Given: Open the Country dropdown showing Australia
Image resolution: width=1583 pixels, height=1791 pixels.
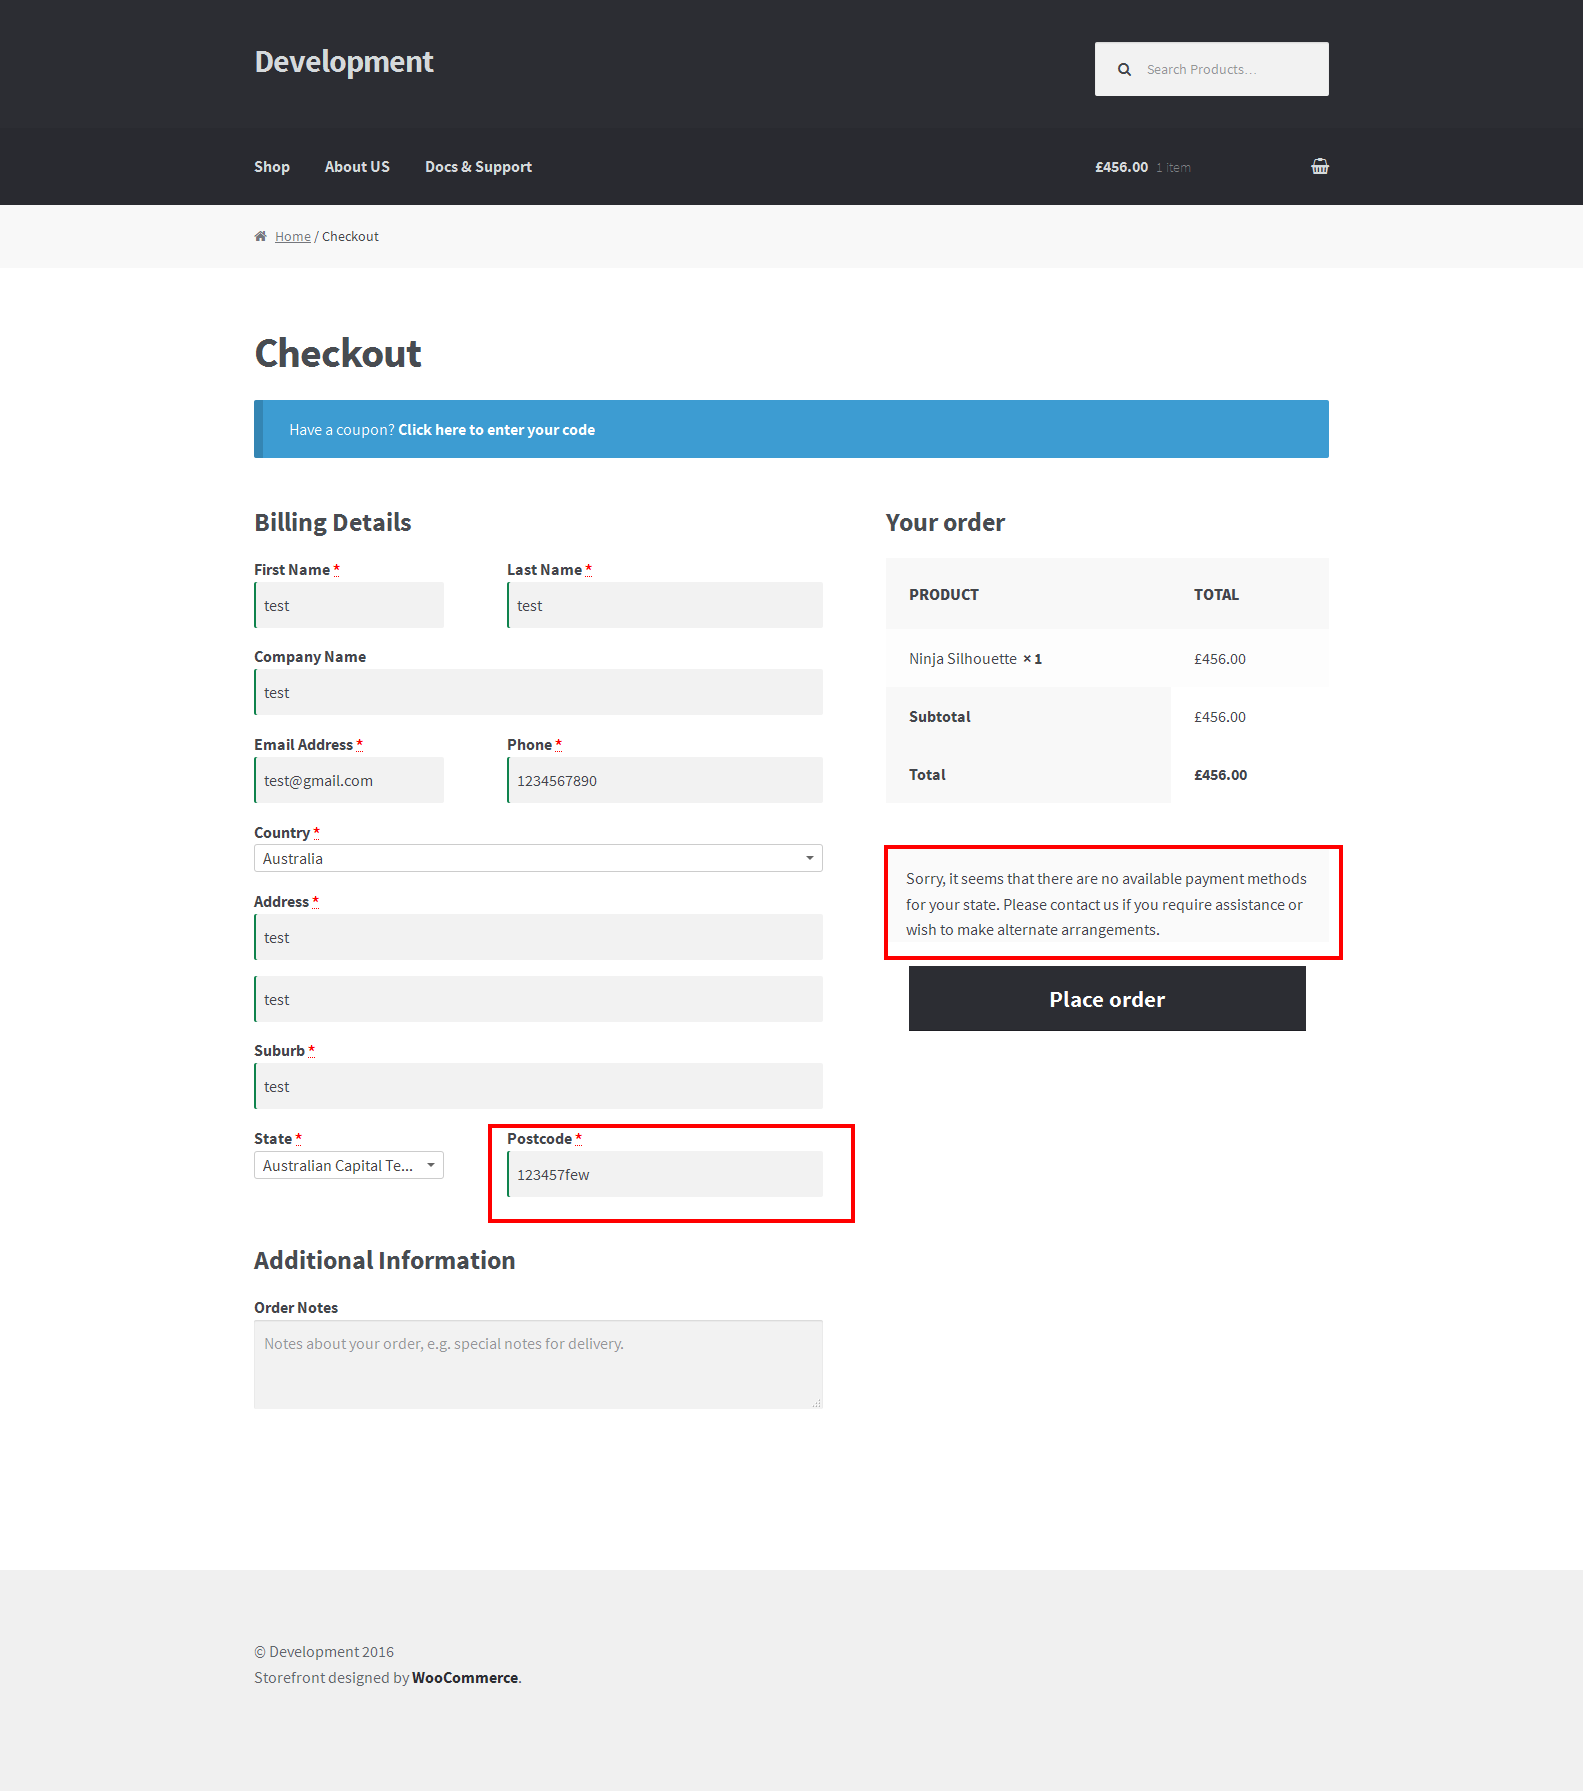Looking at the screenshot, I should click(537, 859).
